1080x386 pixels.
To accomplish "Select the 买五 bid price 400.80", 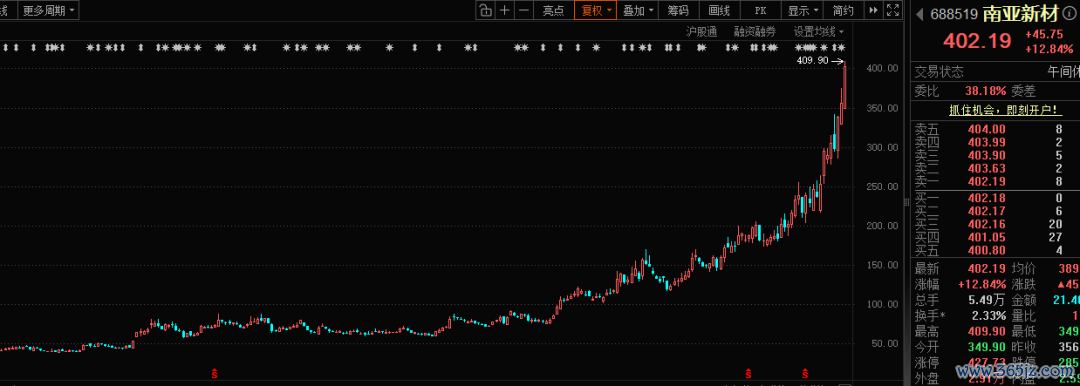I will pyautogui.click(x=986, y=250).
